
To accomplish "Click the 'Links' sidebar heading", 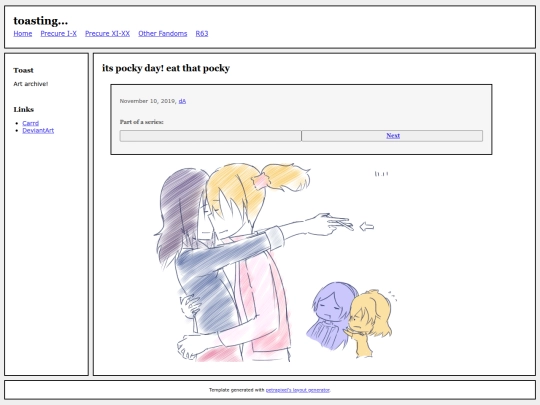I will (24, 110).
